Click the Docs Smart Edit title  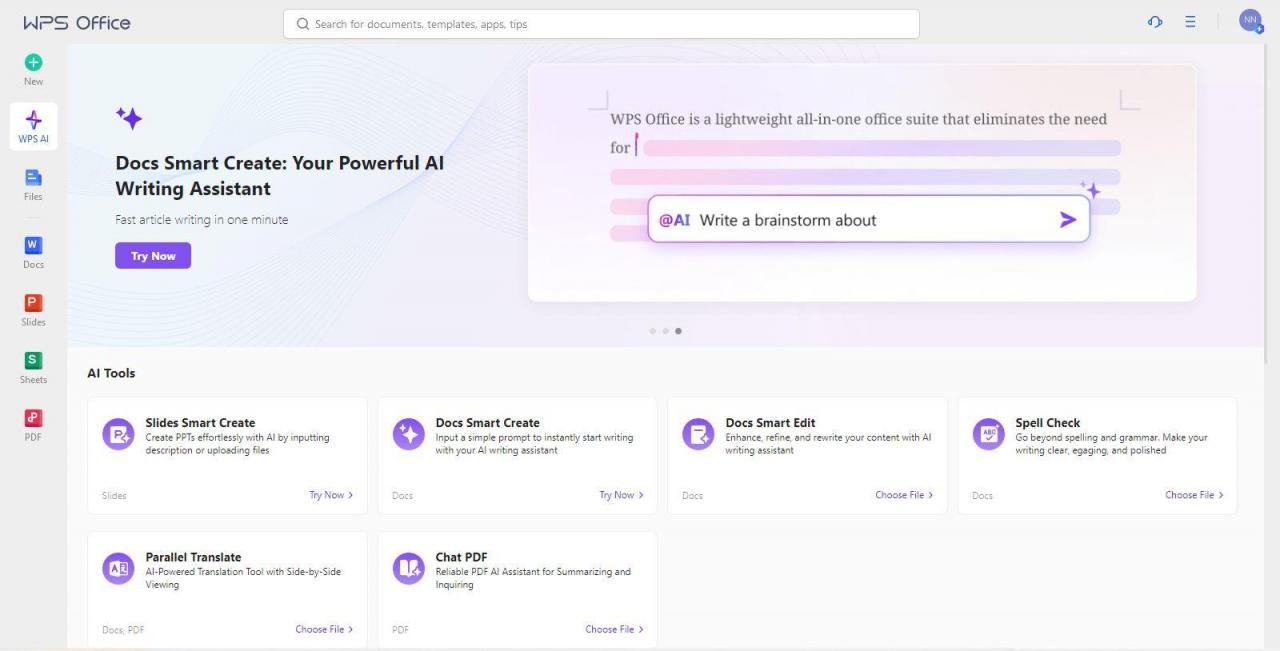click(770, 423)
